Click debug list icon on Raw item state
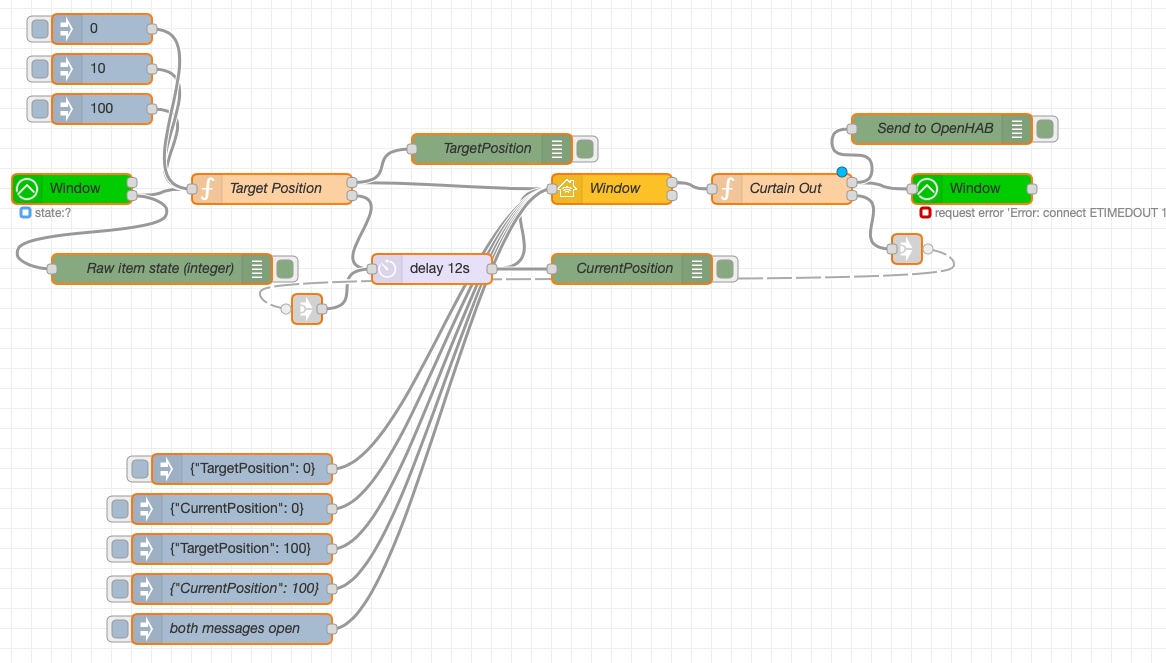This screenshot has width=1166, height=663. coord(257,269)
